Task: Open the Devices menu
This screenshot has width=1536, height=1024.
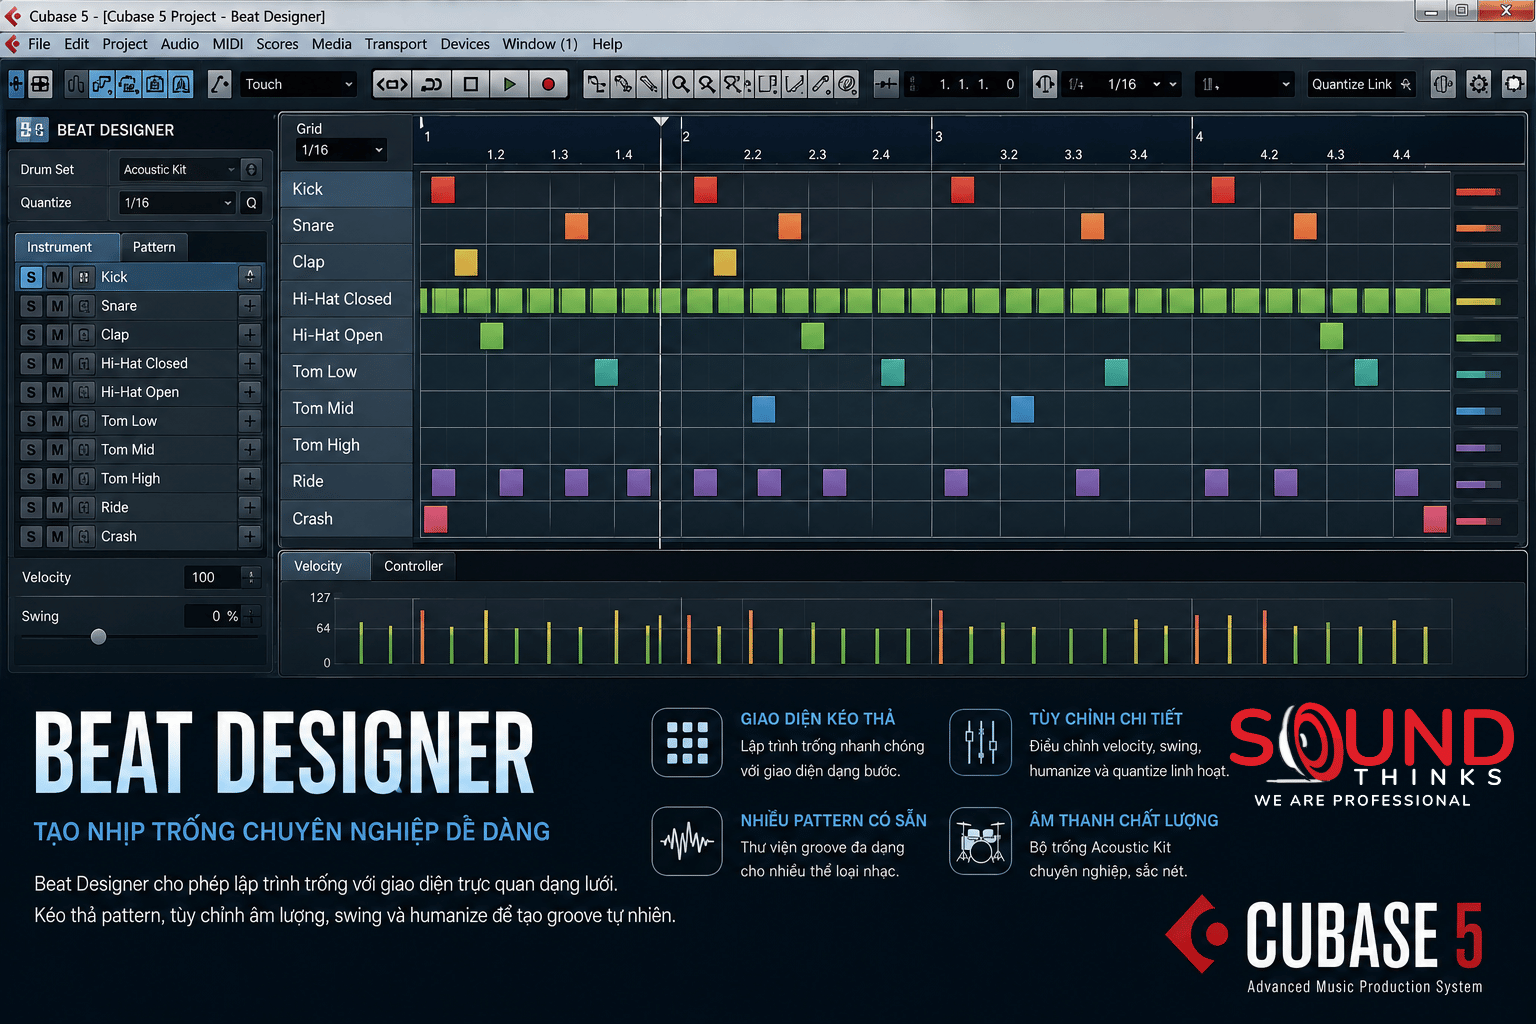Action: [x=465, y=44]
